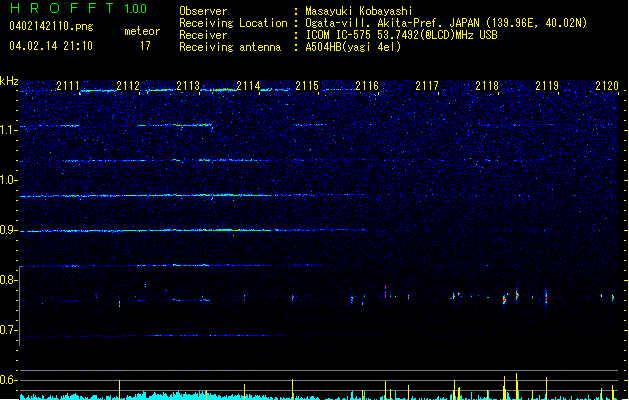This screenshot has width=629, height=400.
Task: Click the Receiver label
Action: 203,35
